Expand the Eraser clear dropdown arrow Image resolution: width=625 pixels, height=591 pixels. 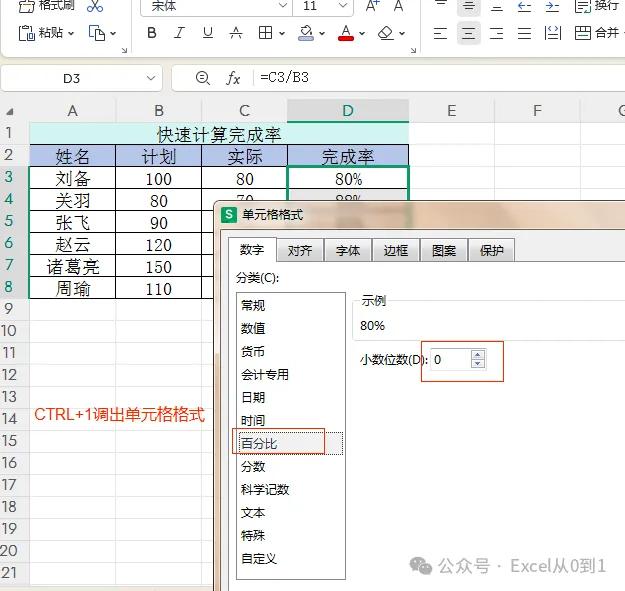402,33
